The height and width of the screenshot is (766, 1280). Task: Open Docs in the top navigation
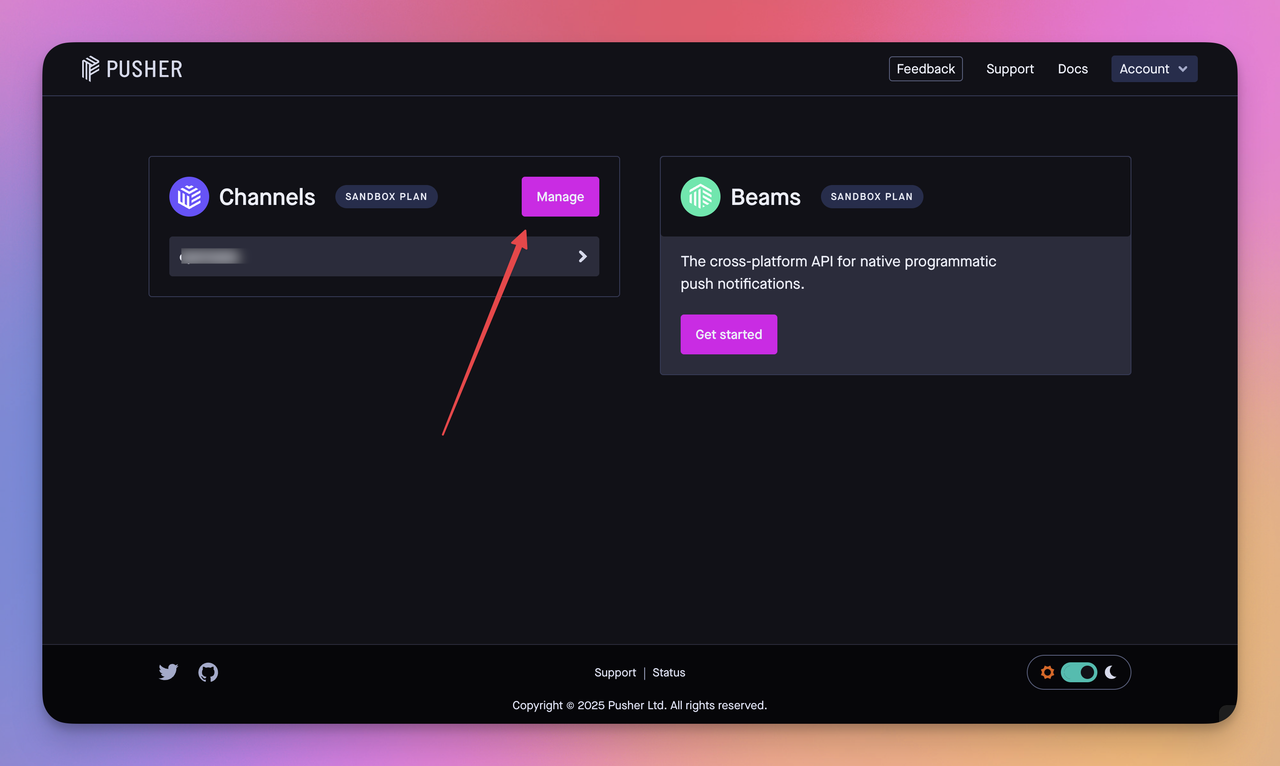1073,69
